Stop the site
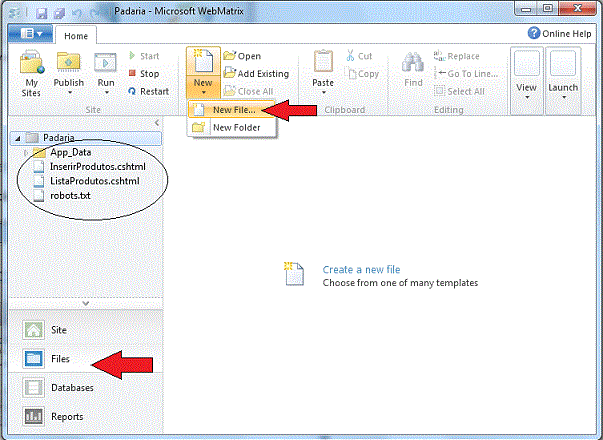The image size is (603, 440). (144, 73)
